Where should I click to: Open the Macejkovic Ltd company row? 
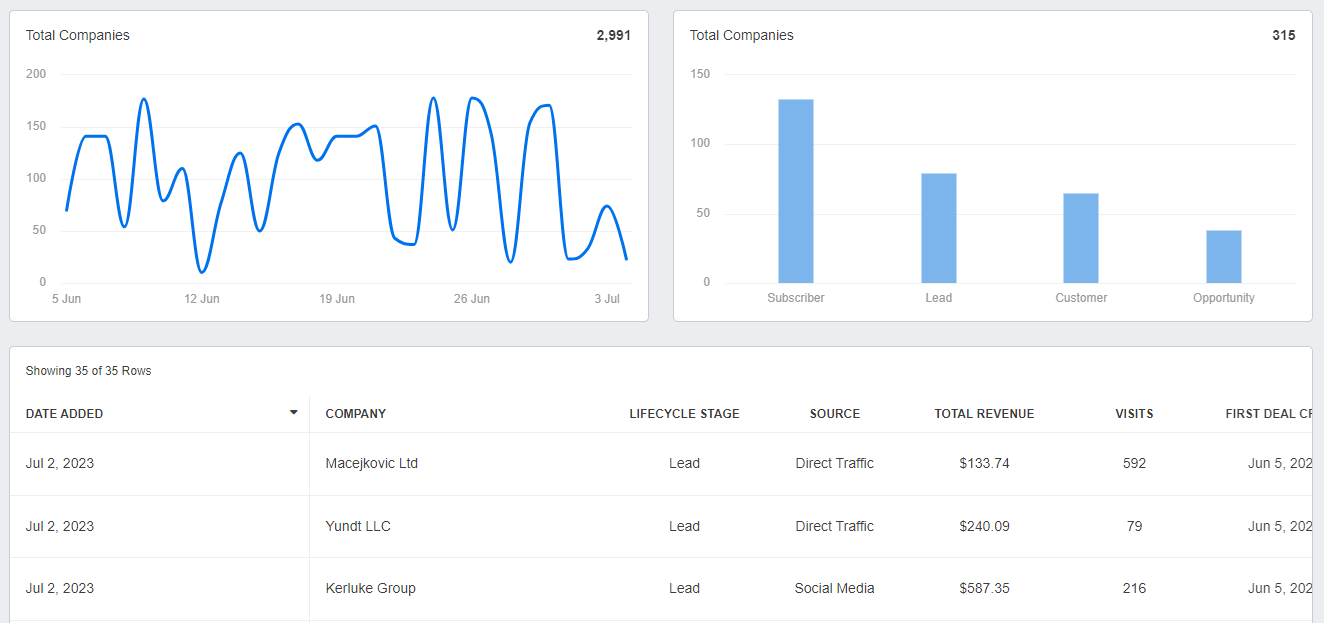click(371, 464)
